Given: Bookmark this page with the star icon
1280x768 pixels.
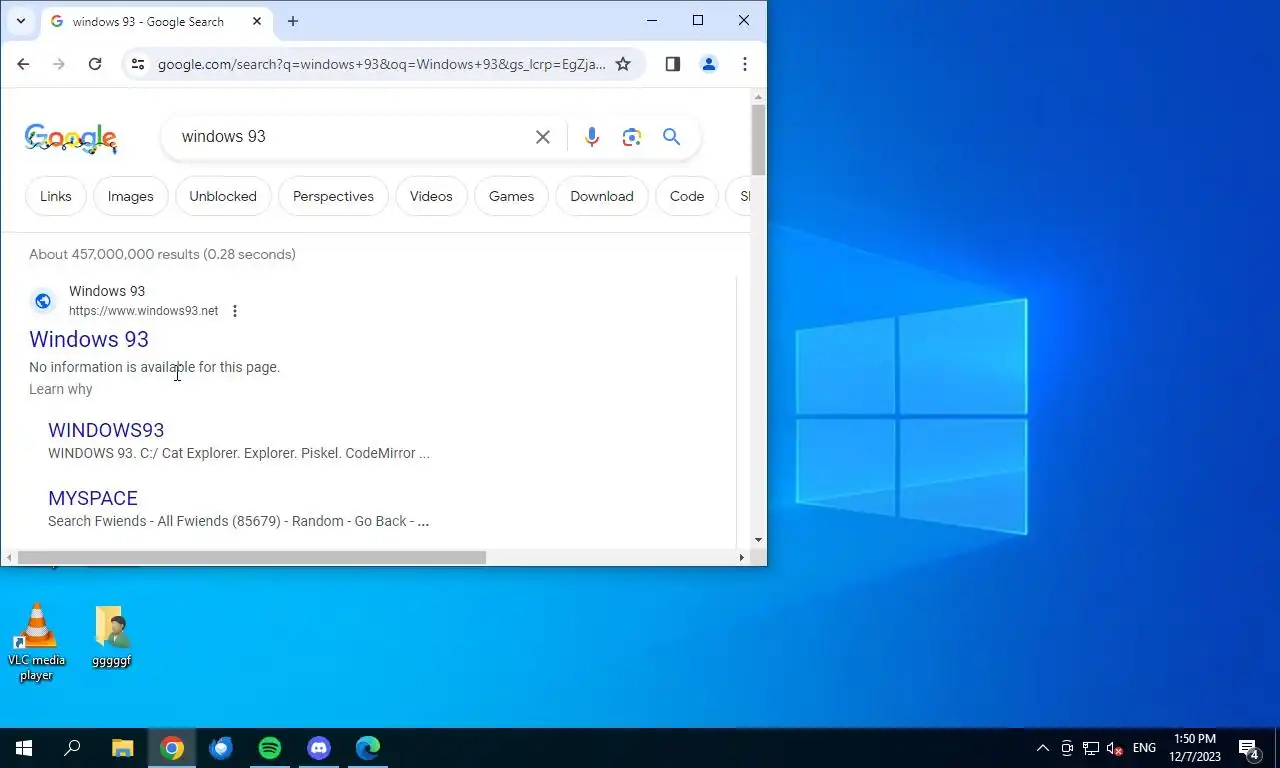Looking at the screenshot, I should click(623, 64).
